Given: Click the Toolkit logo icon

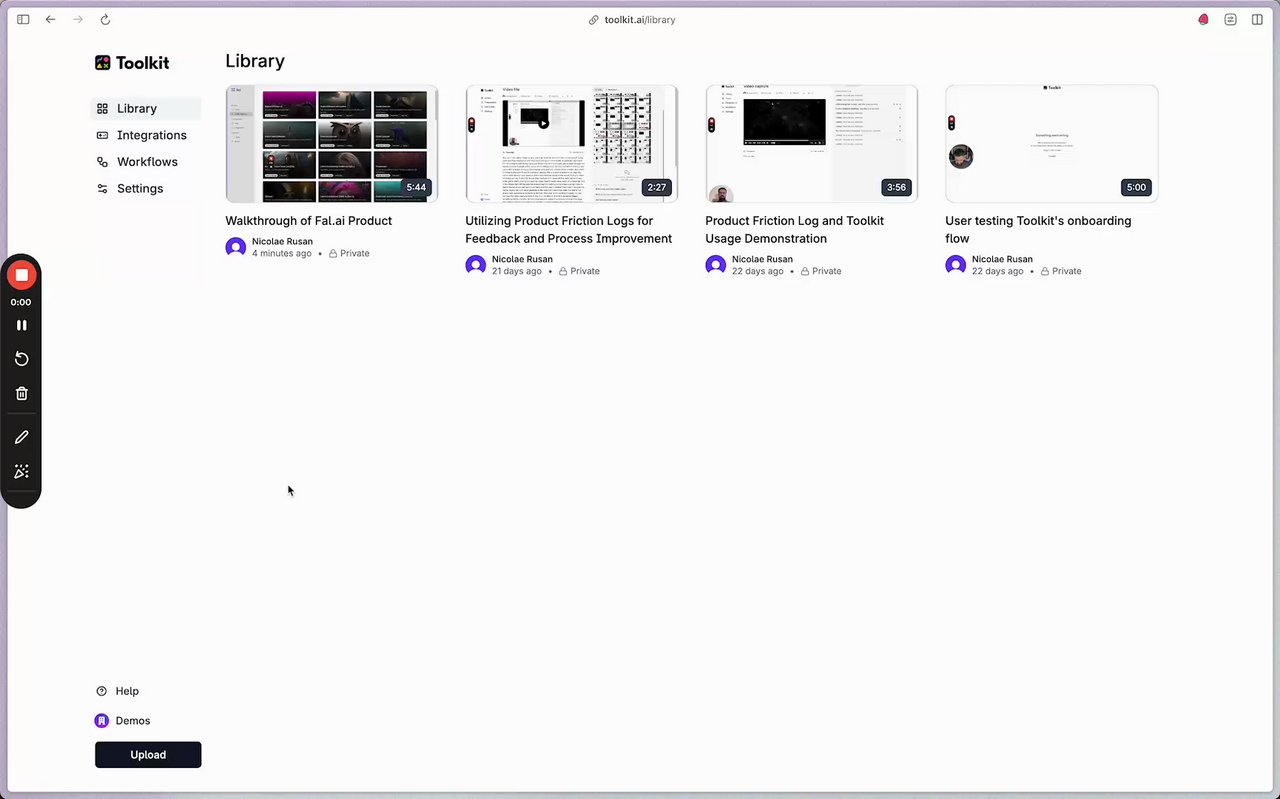Looking at the screenshot, I should click(x=102, y=63).
